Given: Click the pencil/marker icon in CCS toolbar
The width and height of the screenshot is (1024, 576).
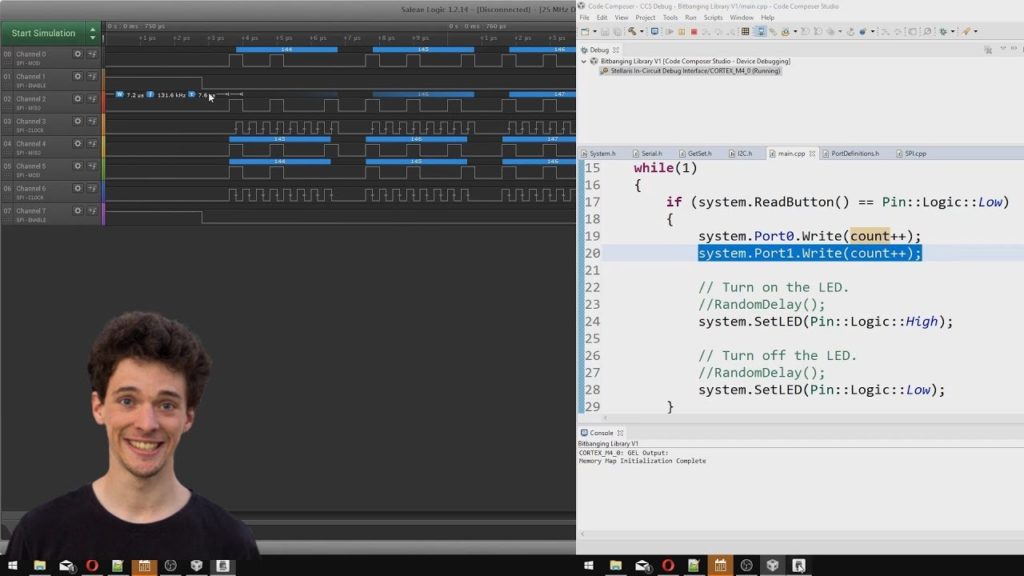Looking at the screenshot, I should click(x=966, y=31).
